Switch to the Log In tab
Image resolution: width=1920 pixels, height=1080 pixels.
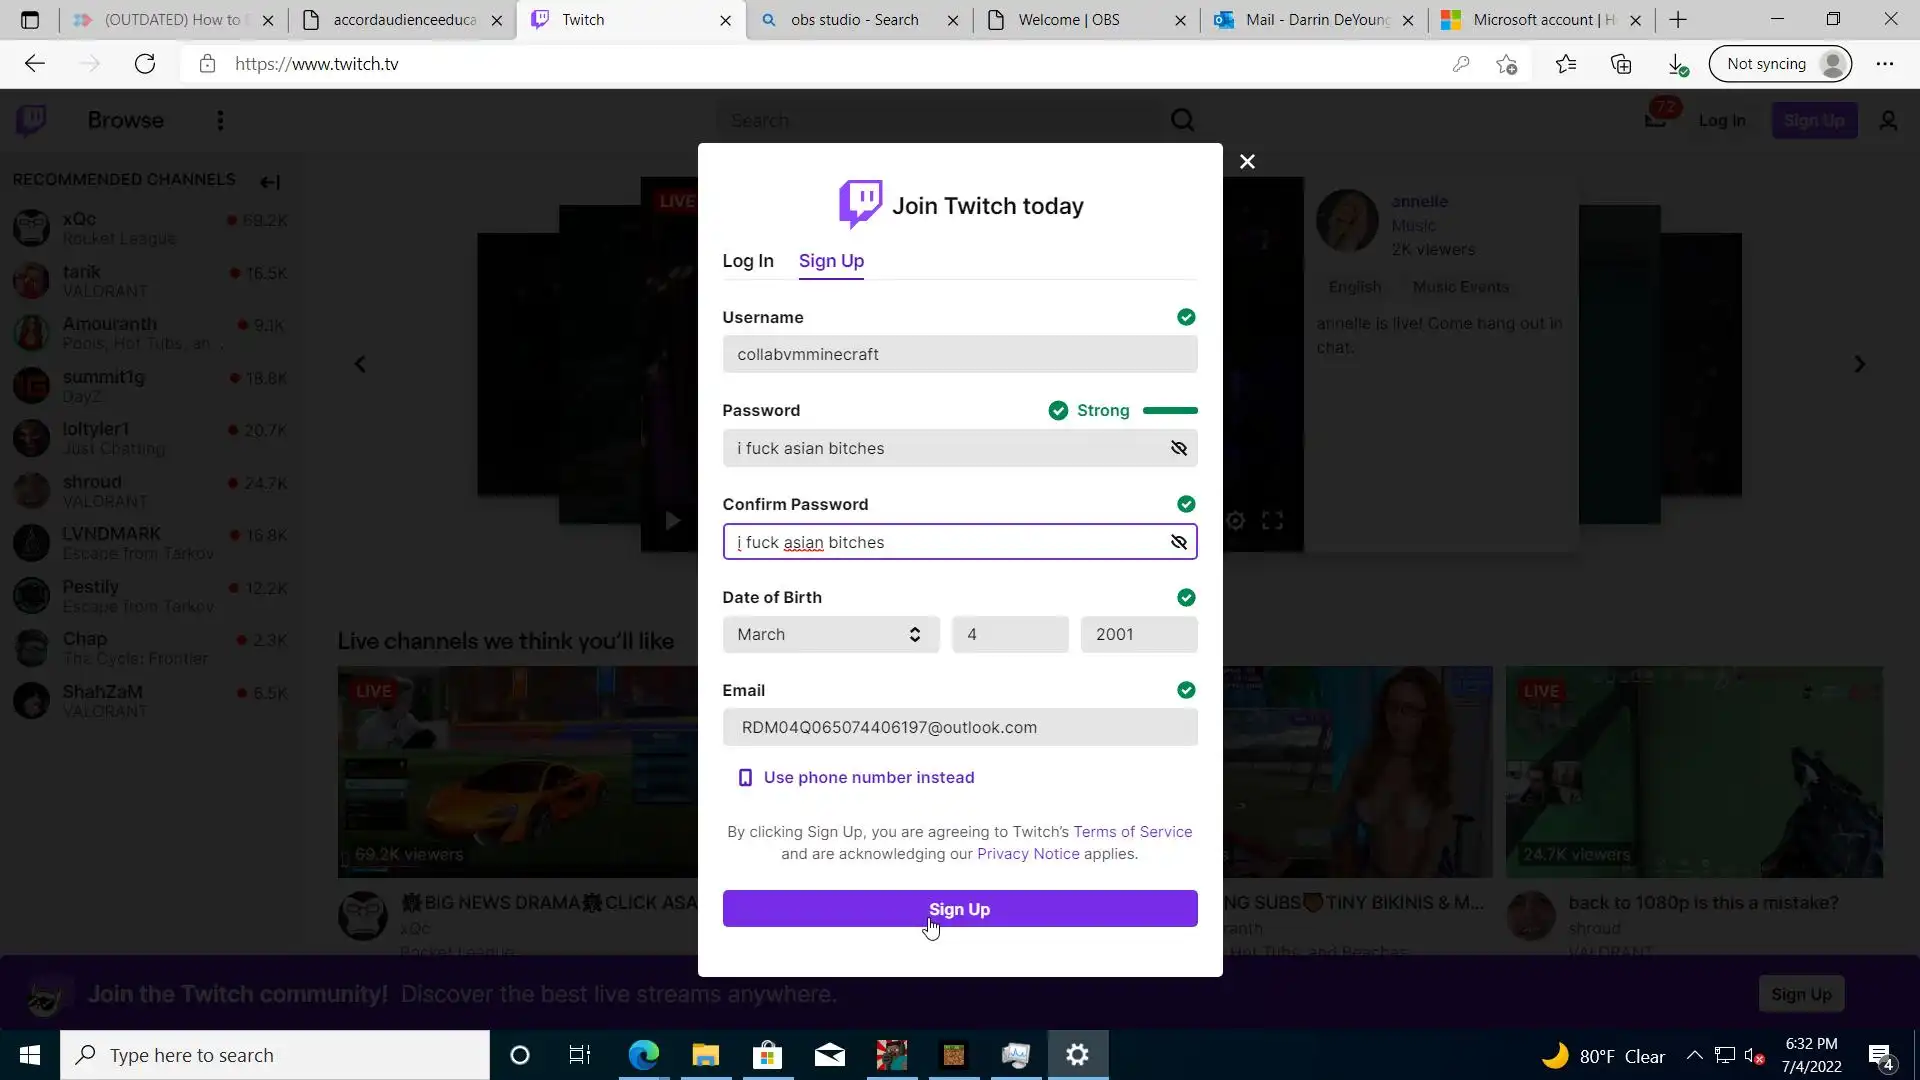click(747, 261)
